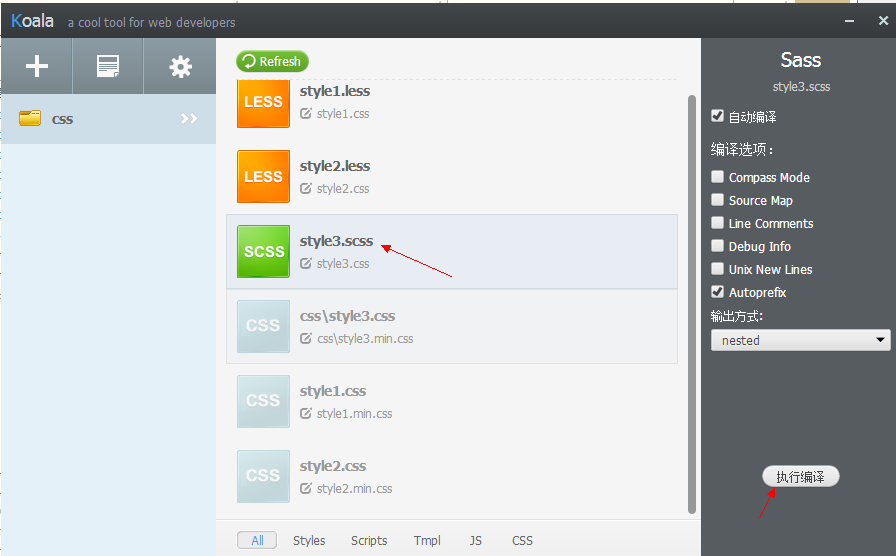
Task: Switch to the CSS filter tab
Action: (522, 540)
